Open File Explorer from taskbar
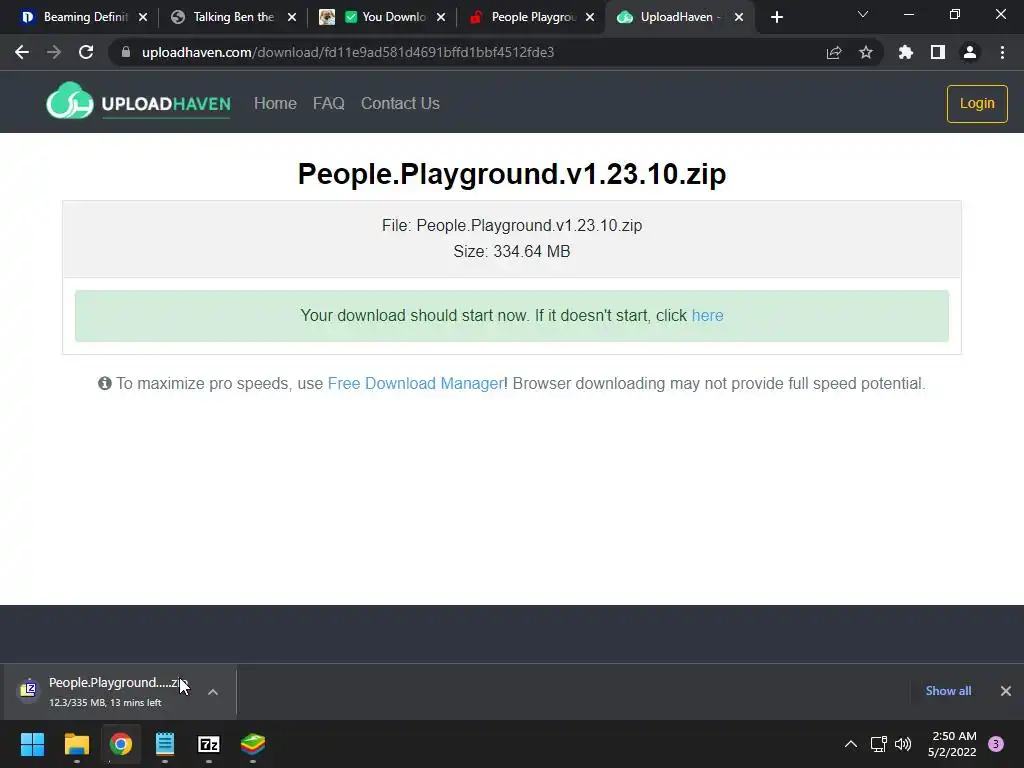 [x=76, y=744]
